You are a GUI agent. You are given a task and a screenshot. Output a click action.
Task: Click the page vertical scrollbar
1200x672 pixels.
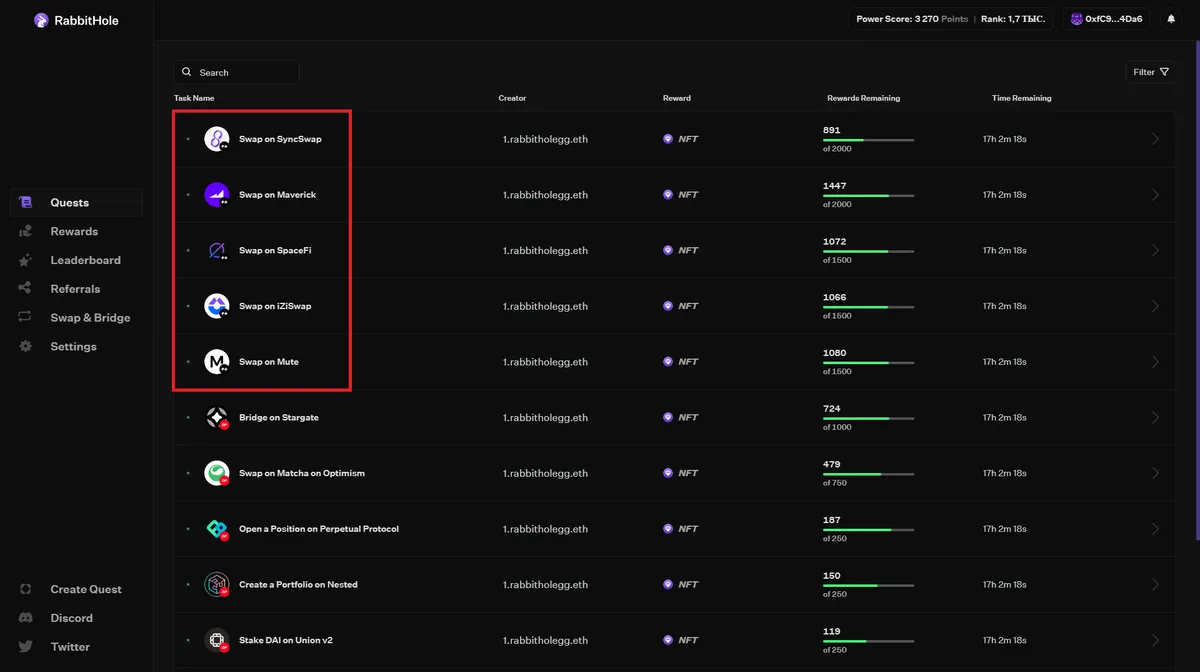point(1196,290)
